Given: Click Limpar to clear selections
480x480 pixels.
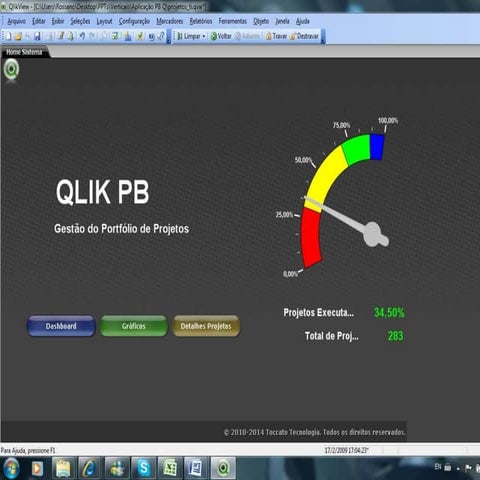Looking at the screenshot, I should point(189,36).
